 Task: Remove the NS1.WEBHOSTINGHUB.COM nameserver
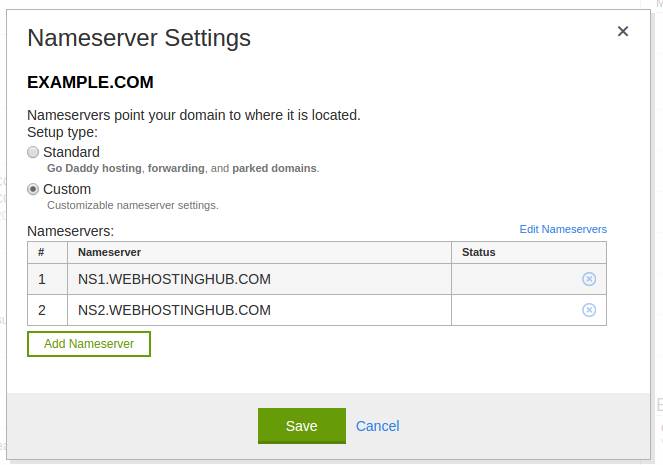coord(589,279)
